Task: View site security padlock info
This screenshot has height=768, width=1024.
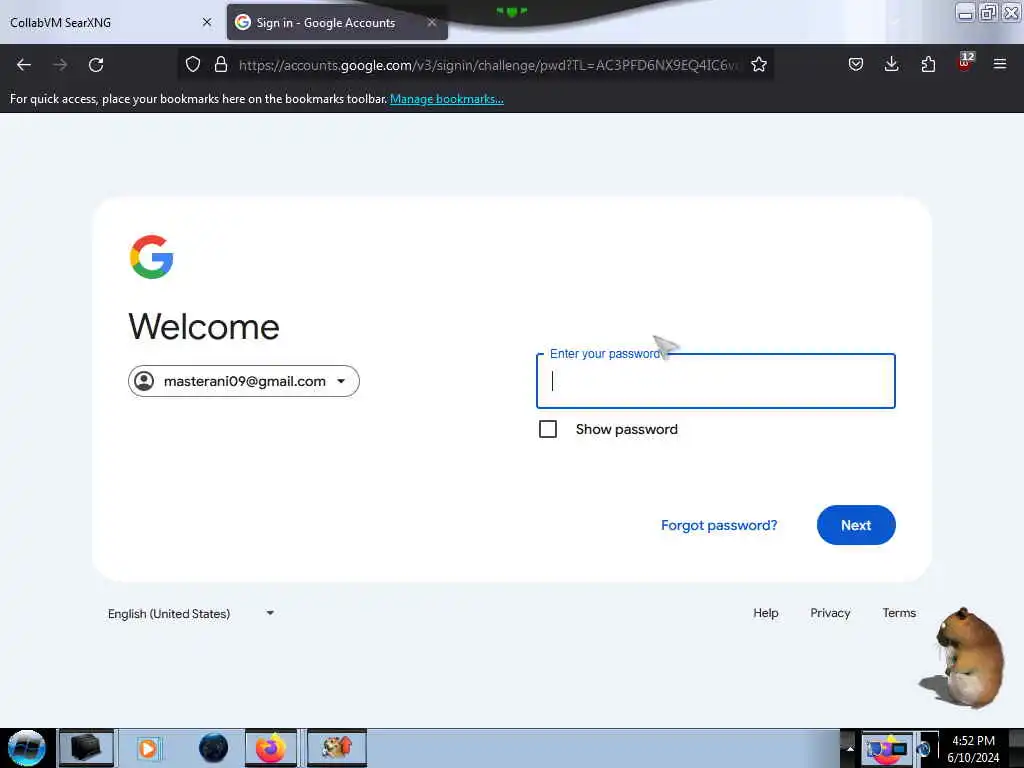Action: pos(221,64)
